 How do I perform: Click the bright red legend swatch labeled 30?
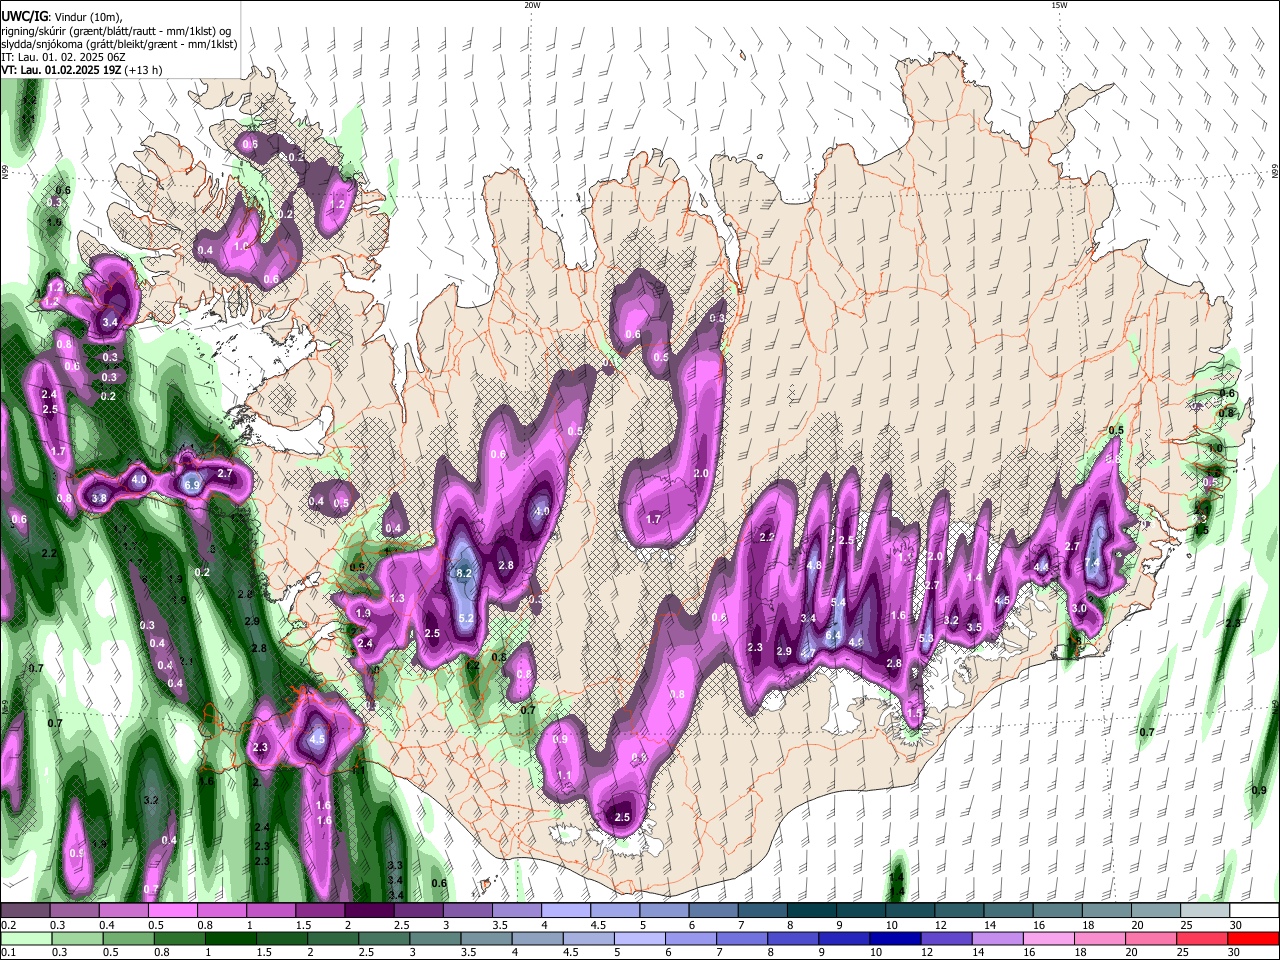(1254, 938)
